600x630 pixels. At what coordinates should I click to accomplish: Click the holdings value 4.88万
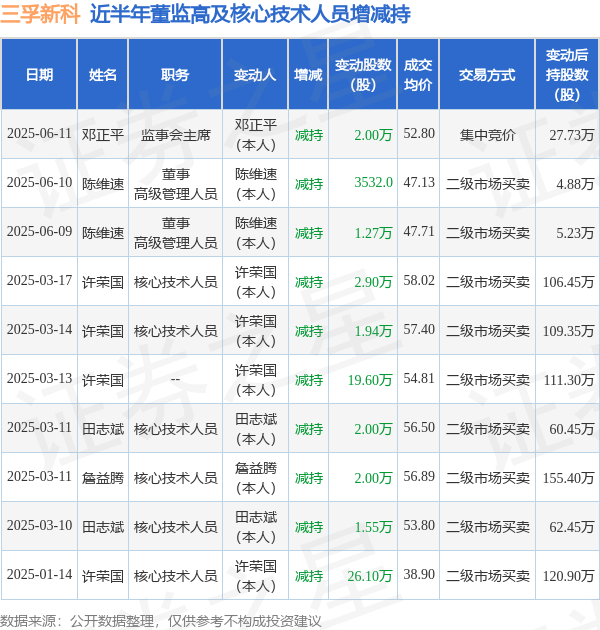(x=575, y=184)
